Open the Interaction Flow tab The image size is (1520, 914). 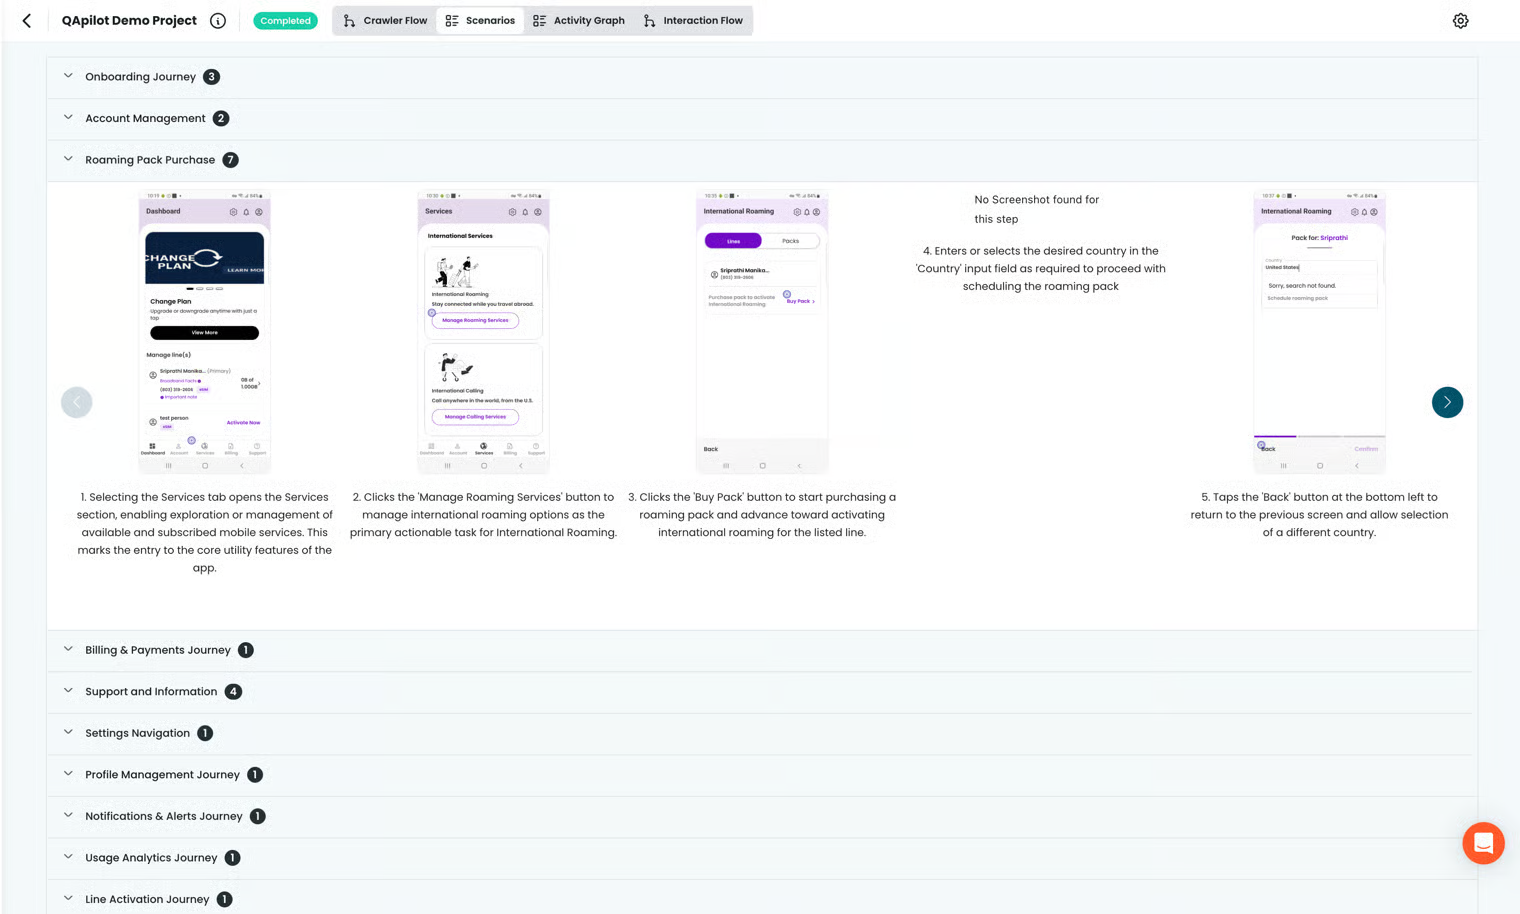[x=693, y=21]
